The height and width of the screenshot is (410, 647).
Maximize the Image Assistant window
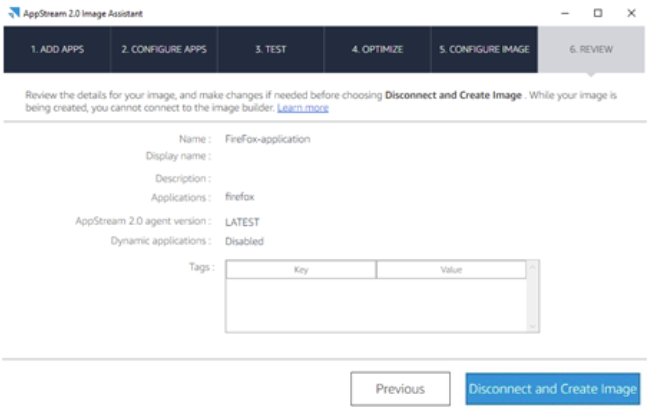point(598,13)
